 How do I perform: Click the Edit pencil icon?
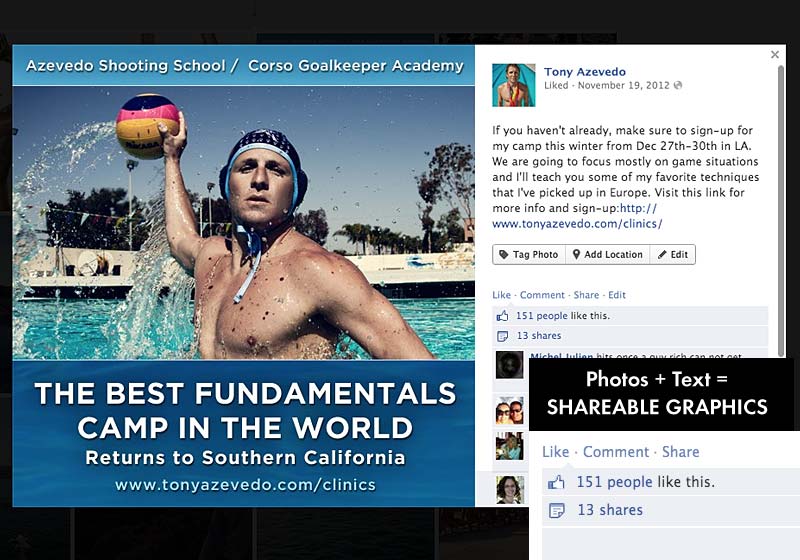tap(662, 254)
